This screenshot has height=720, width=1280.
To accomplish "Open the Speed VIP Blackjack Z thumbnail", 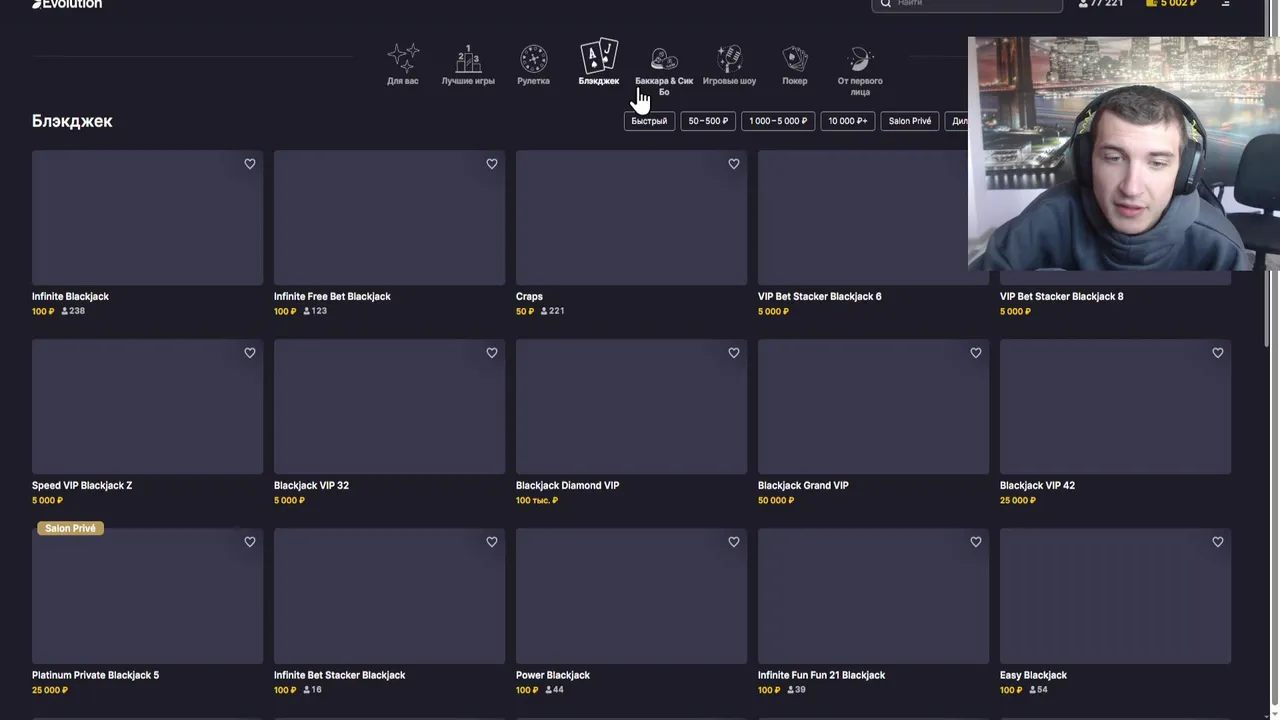I will [x=147, y=407].
